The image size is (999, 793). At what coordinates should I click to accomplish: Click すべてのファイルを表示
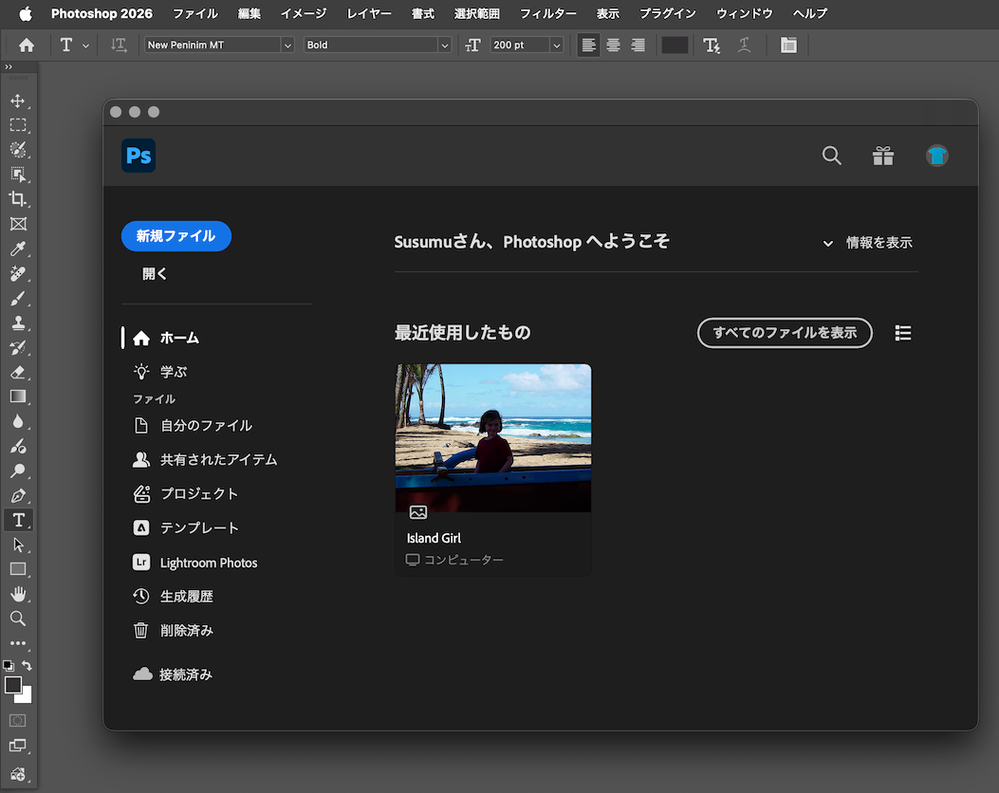coord(784,333)
